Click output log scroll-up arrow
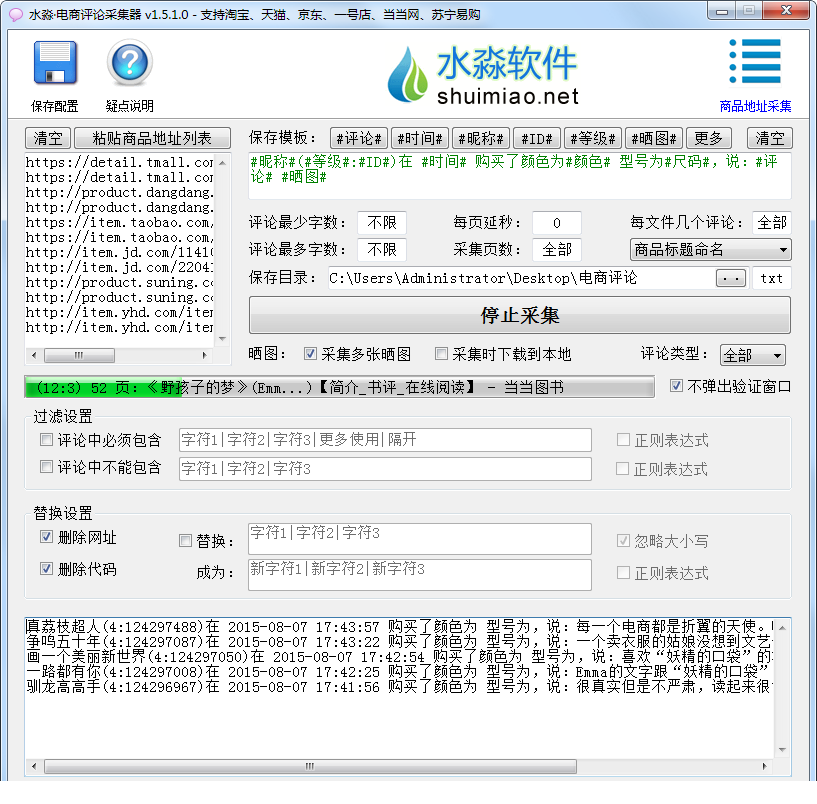Screen dimensions: 817x804 [x=782, y=628]
